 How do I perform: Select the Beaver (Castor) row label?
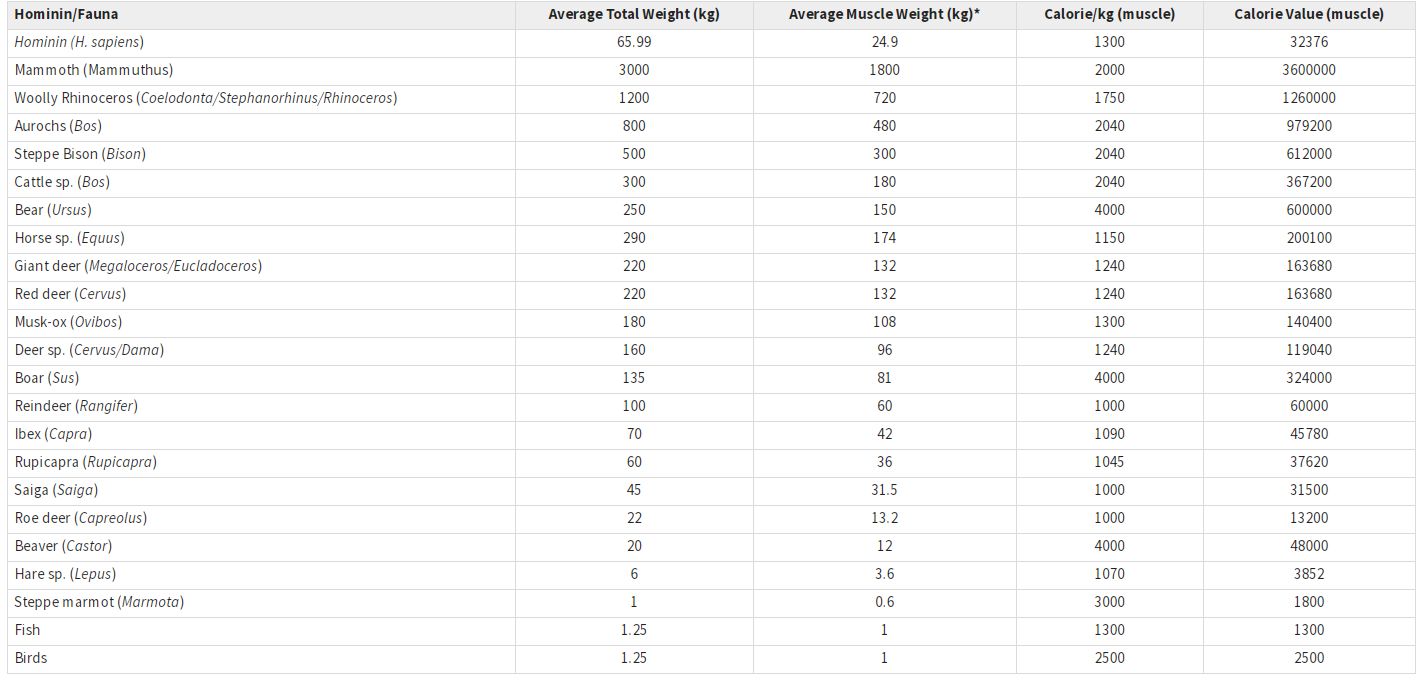(63, 546)
